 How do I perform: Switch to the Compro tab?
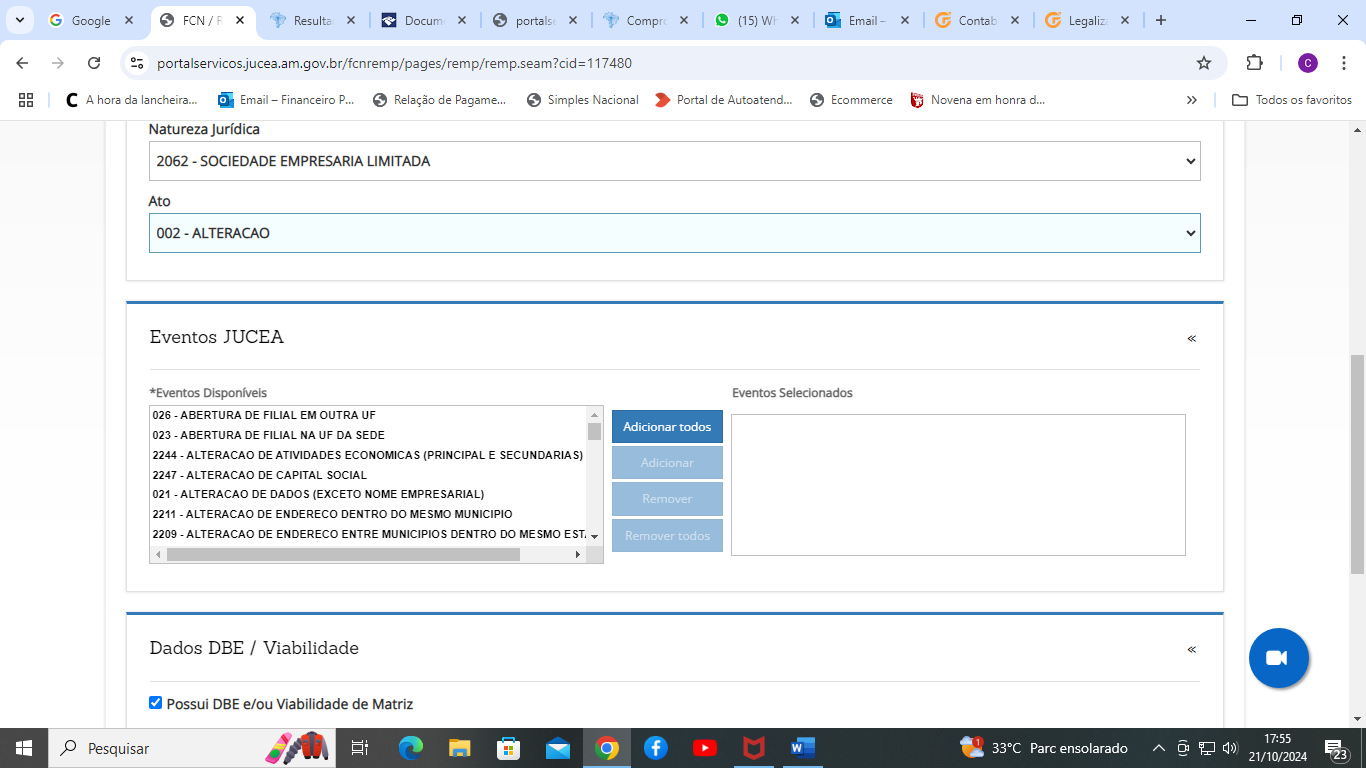[x=645, y=20]
